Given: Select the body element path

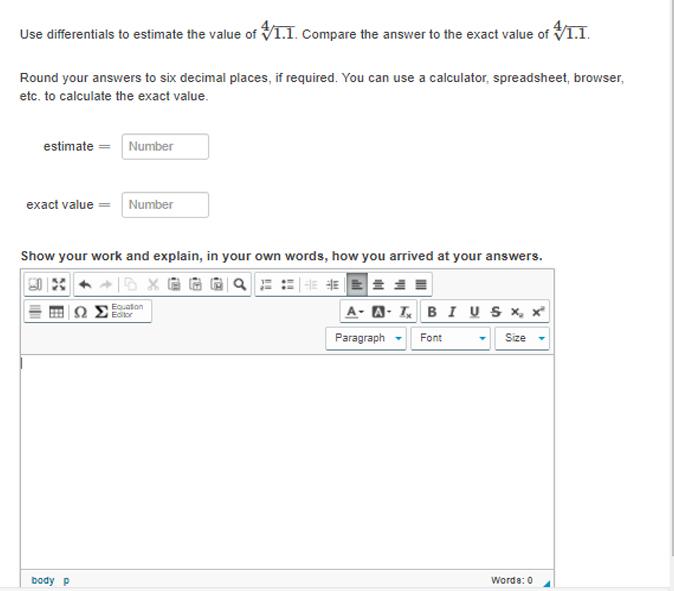Looking at the screenshot, I should 43,580.
